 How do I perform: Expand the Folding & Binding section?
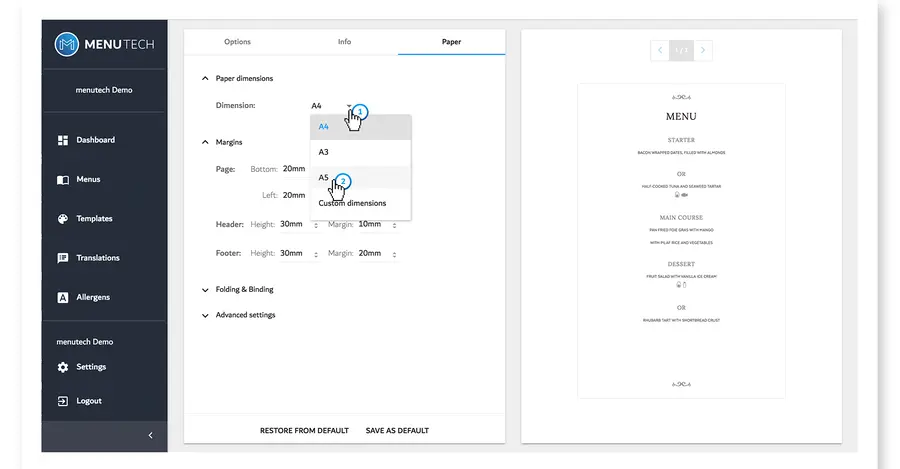click(206, 290)
